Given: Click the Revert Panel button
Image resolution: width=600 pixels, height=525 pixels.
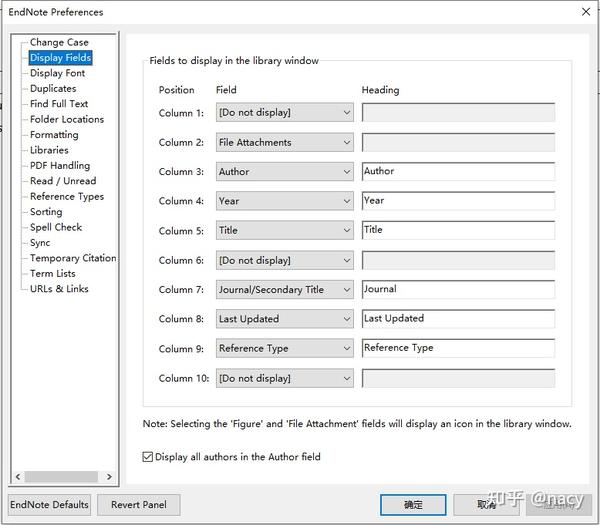Looking at the screenshot, I should click(139, 505).
